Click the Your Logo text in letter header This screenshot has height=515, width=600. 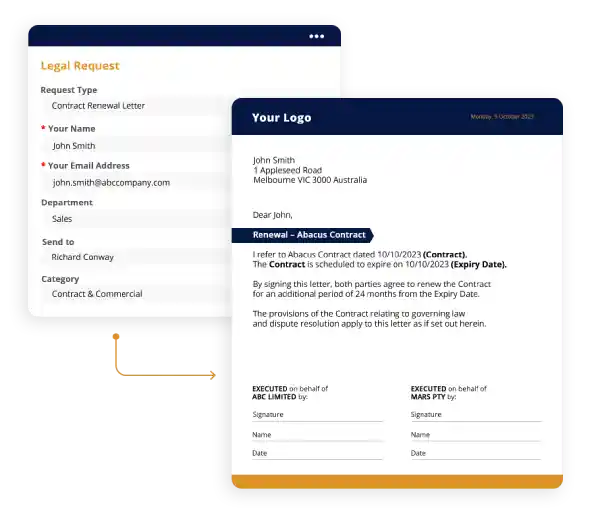tap(282, 117)
